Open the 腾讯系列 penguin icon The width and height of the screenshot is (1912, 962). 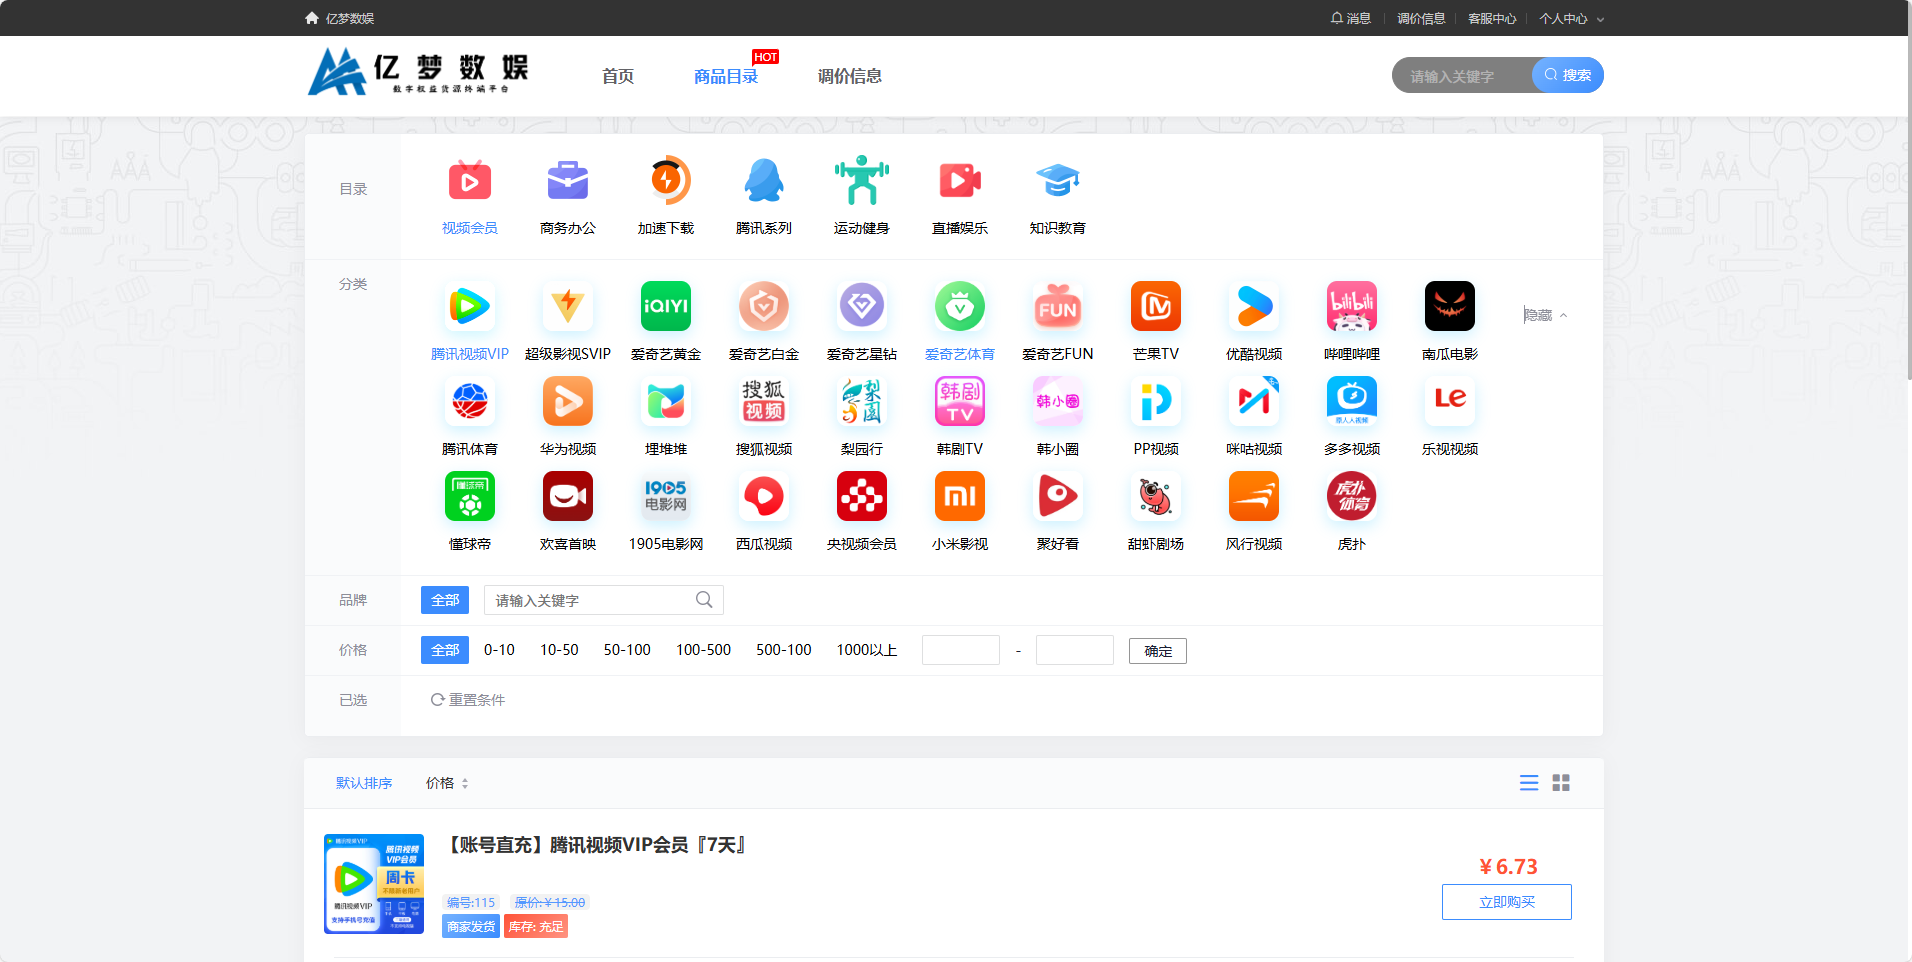[764, 182]
